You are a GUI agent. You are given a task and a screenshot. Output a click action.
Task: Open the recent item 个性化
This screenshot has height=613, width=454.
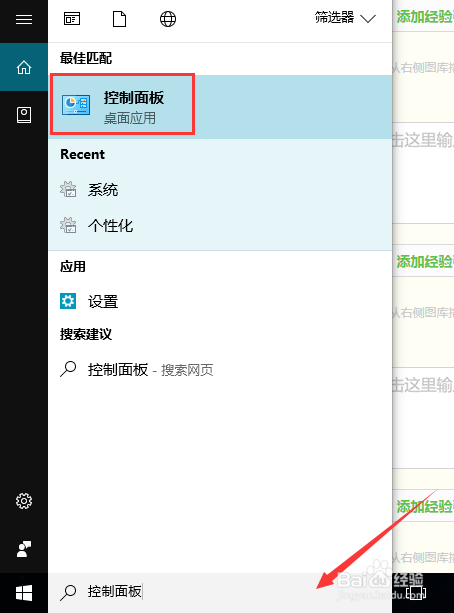click(x=220, y=226)
